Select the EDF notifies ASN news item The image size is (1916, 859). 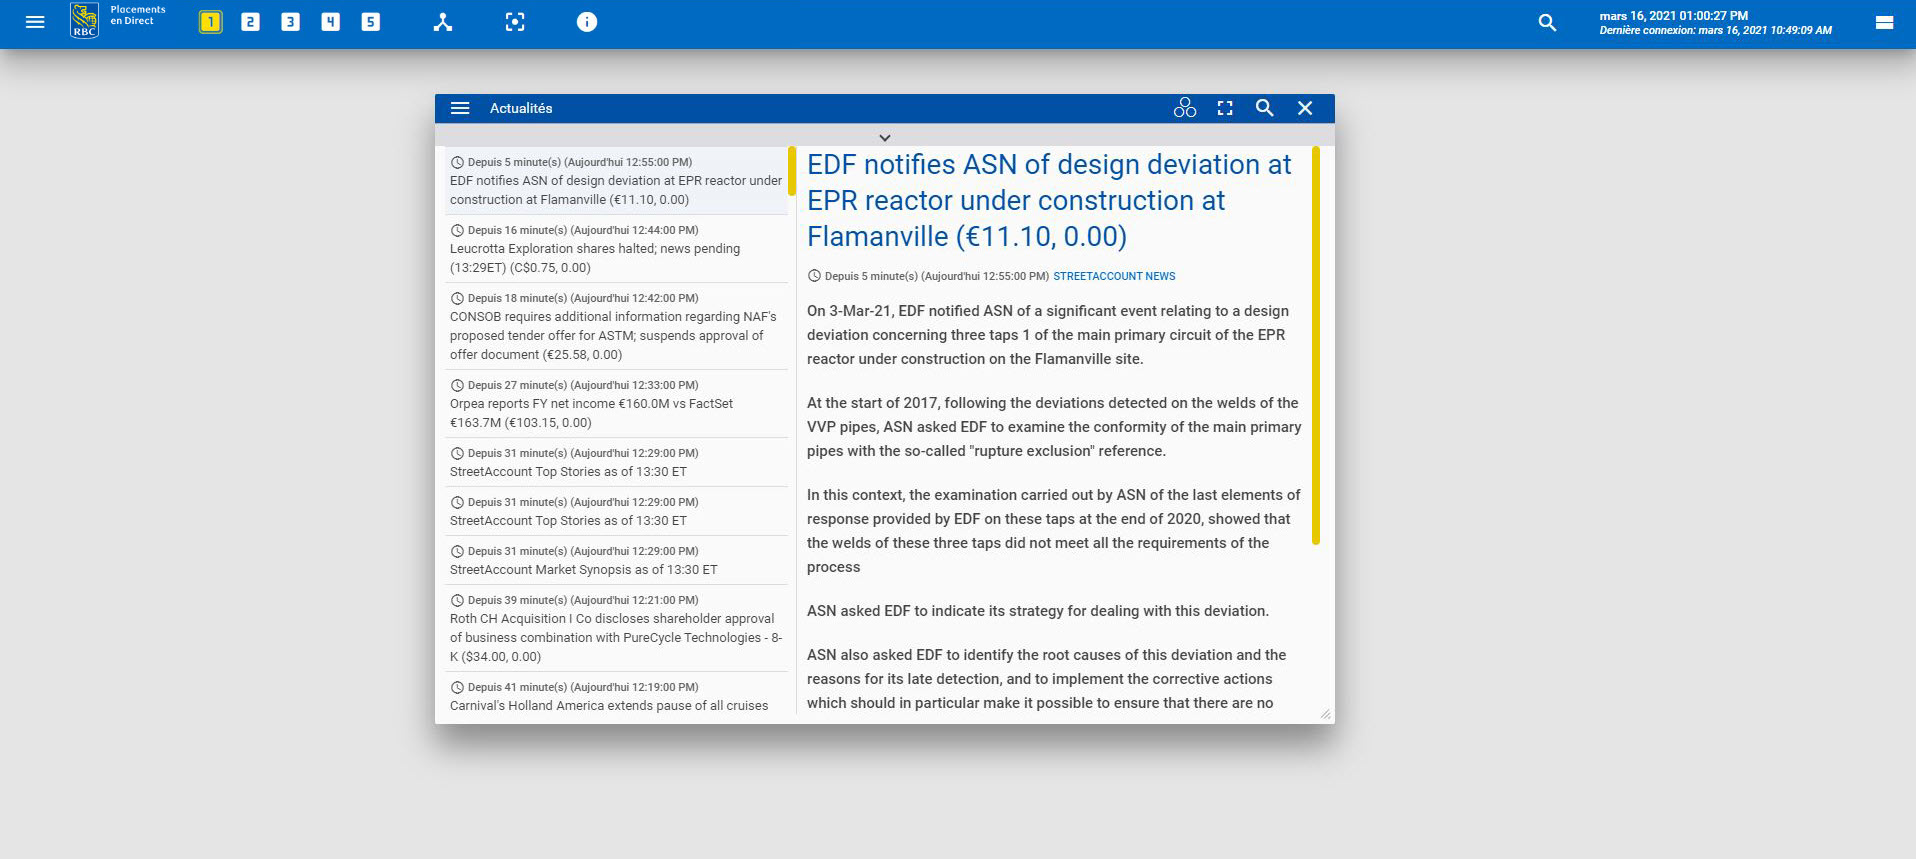point(616,180)
